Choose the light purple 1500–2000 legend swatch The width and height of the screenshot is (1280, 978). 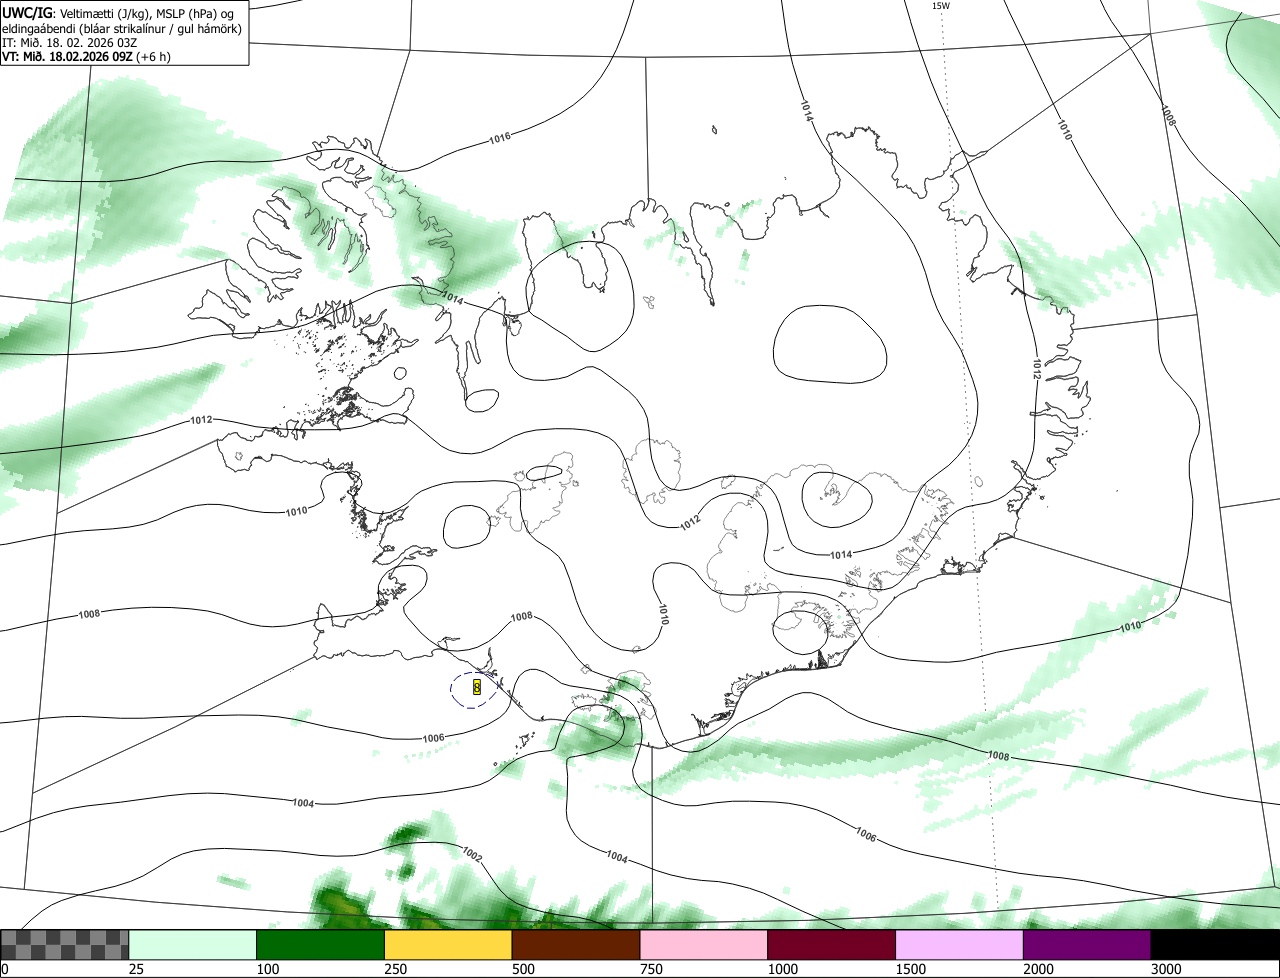(960, 945)
